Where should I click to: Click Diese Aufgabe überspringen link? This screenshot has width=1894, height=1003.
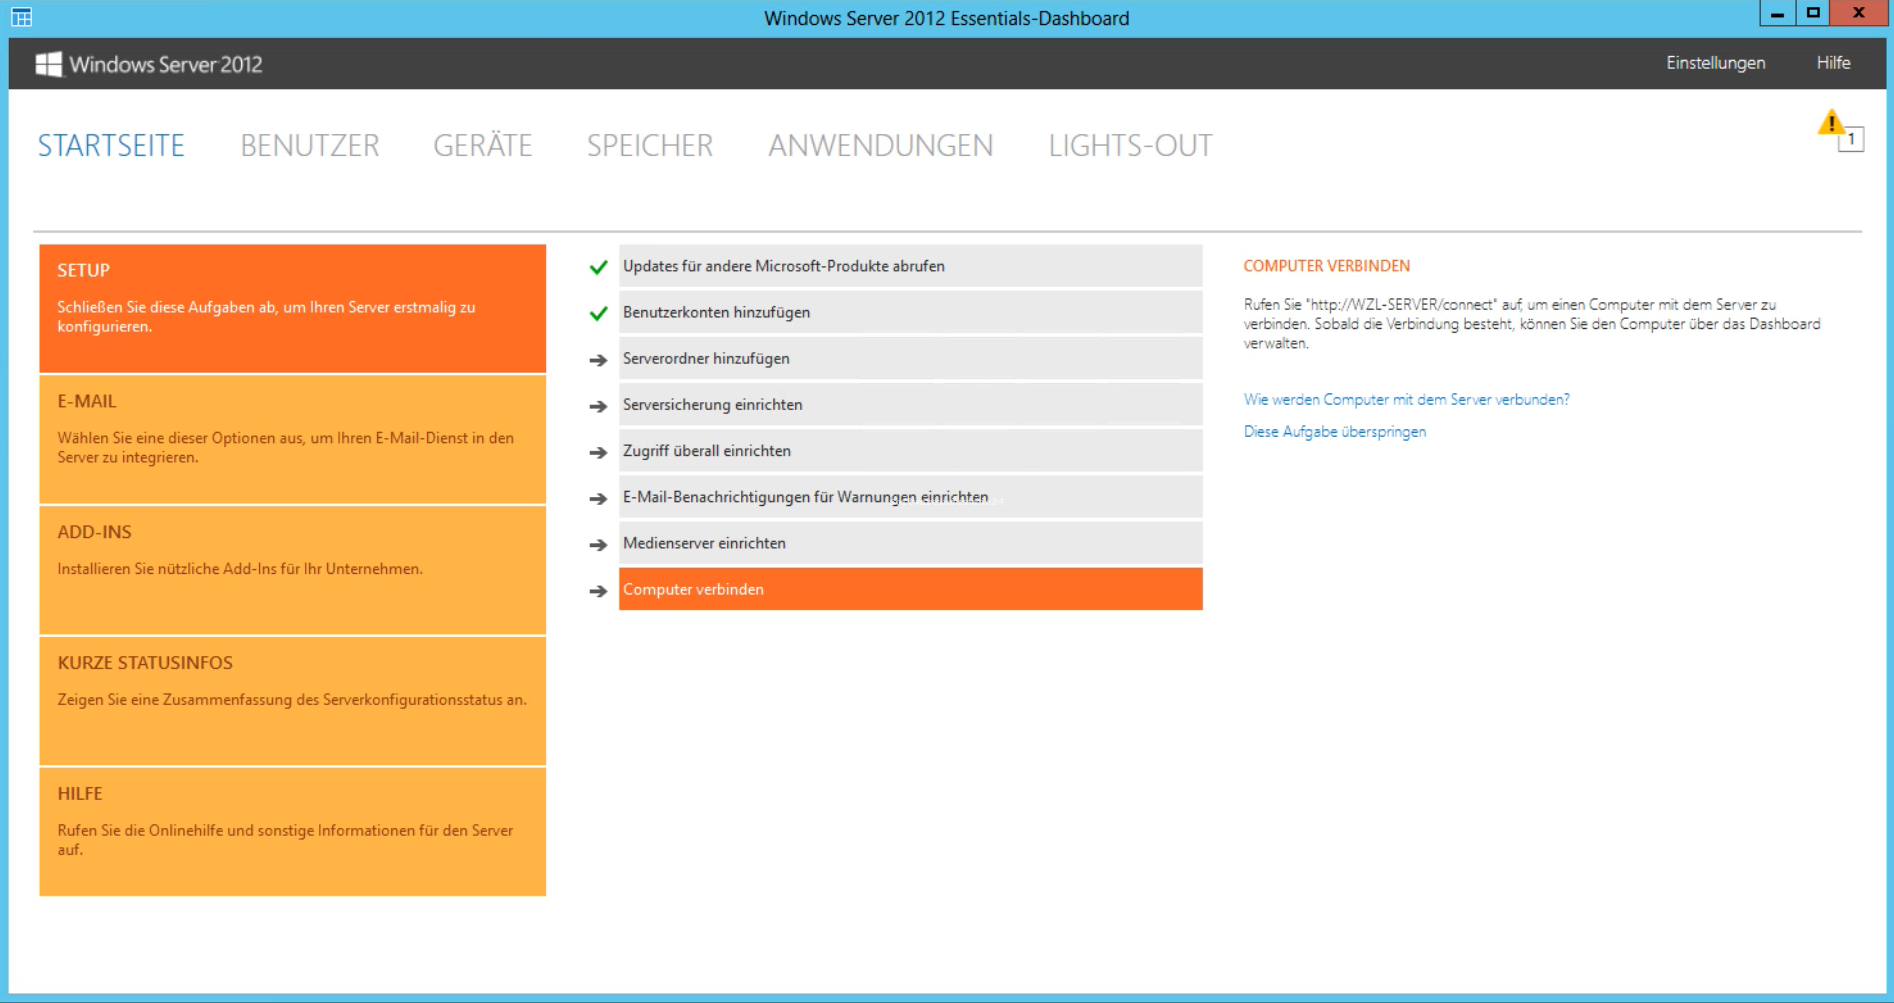point(1334,432)
